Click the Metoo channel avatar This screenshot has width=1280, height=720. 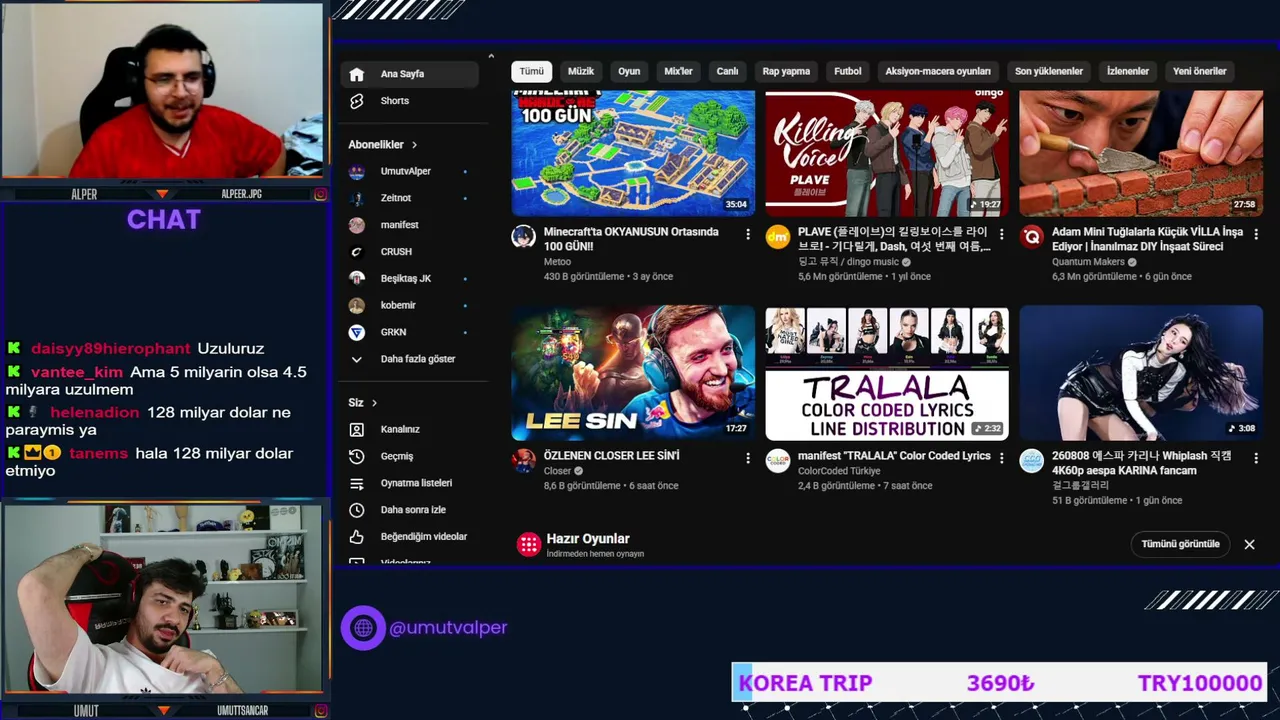pos(524,237)
